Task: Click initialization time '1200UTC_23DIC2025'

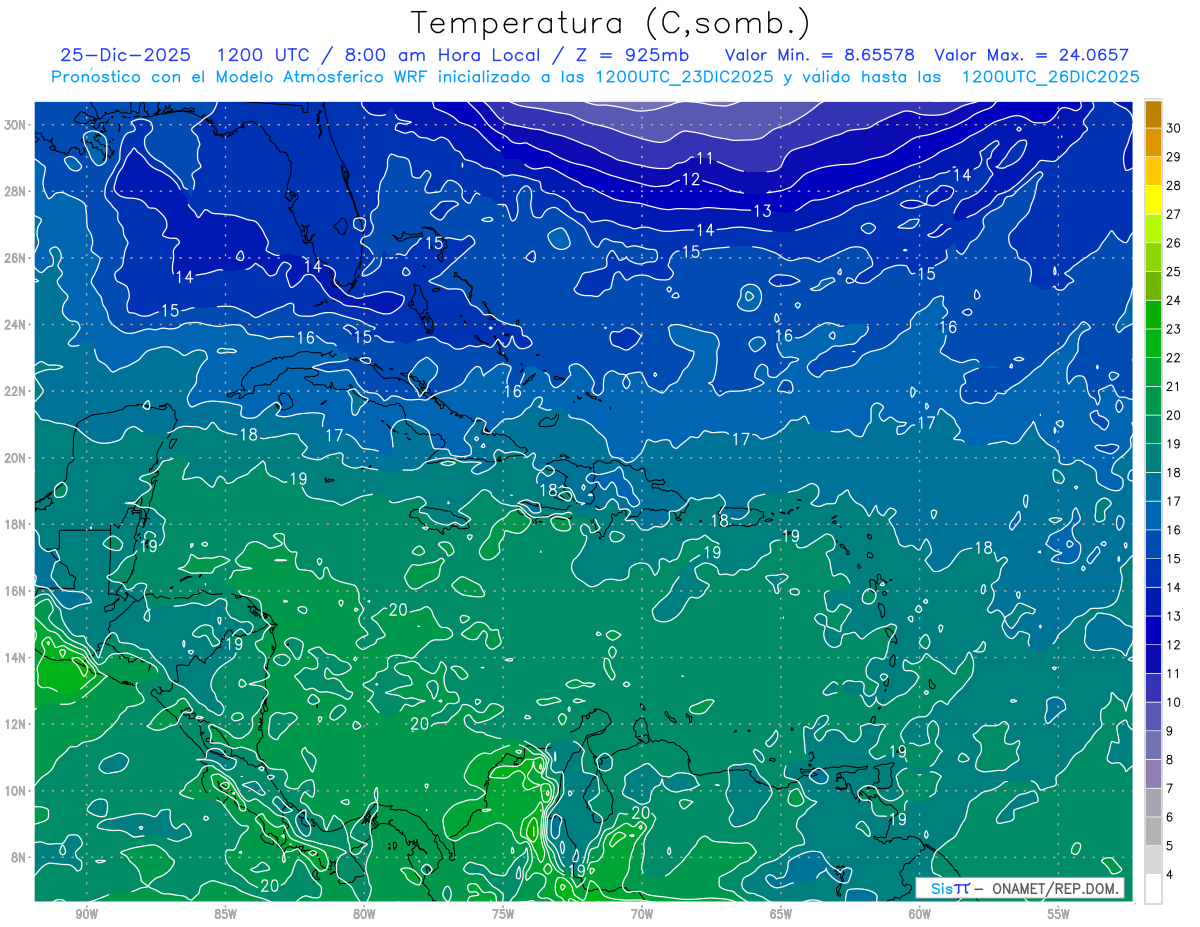Action: tap(684, 77)
